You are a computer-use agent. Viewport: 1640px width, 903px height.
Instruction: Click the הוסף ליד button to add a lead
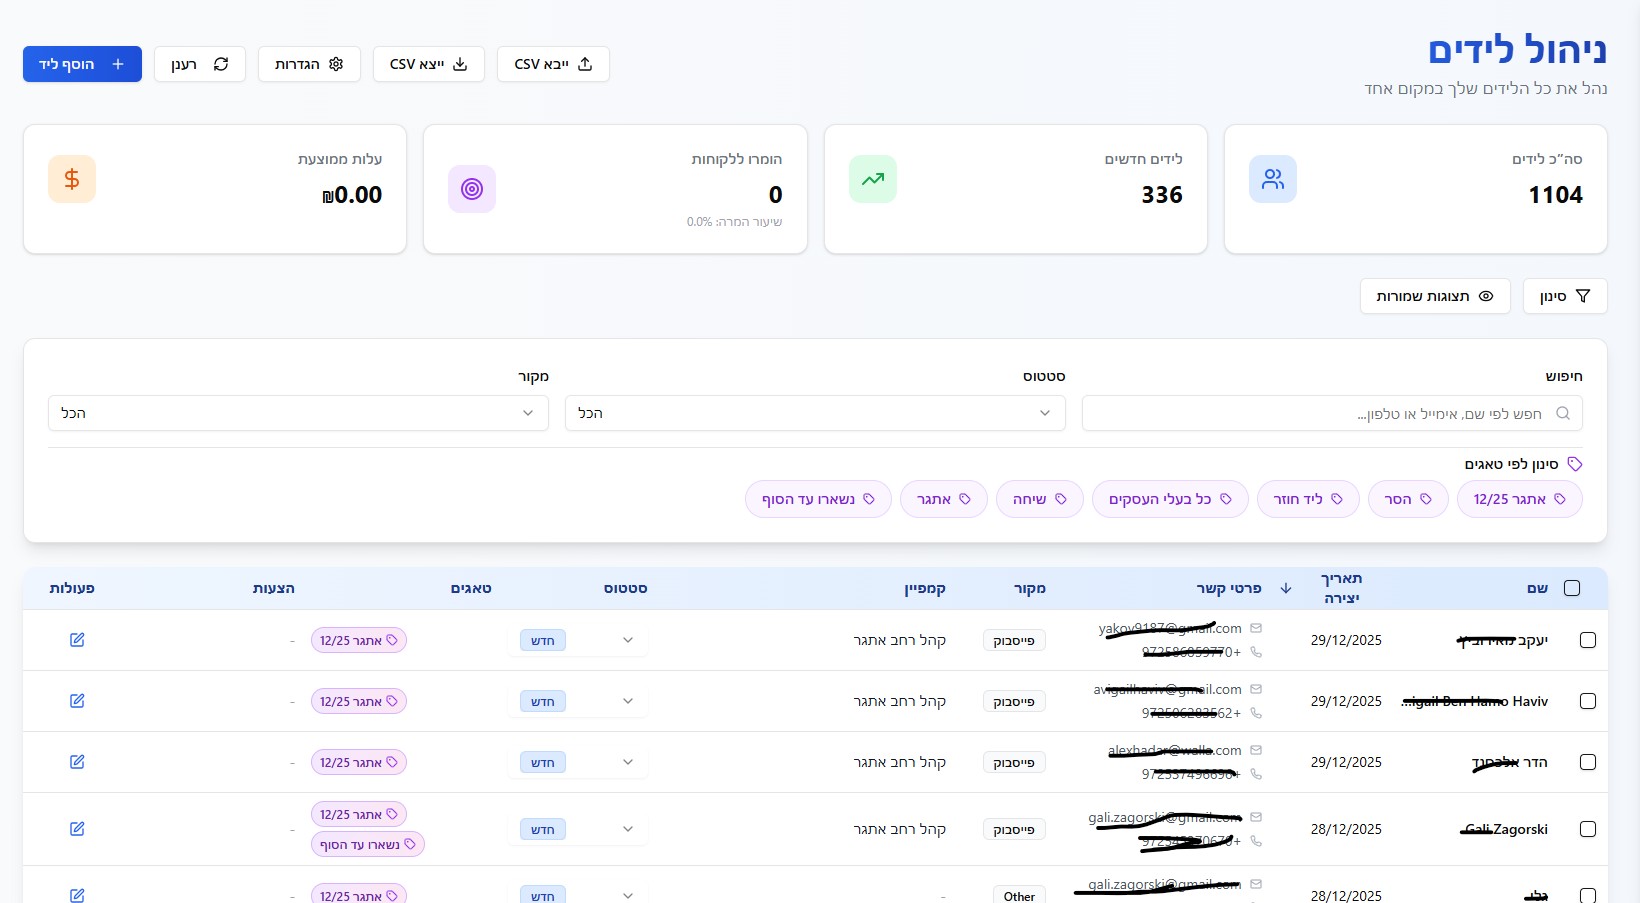[82, 63]
